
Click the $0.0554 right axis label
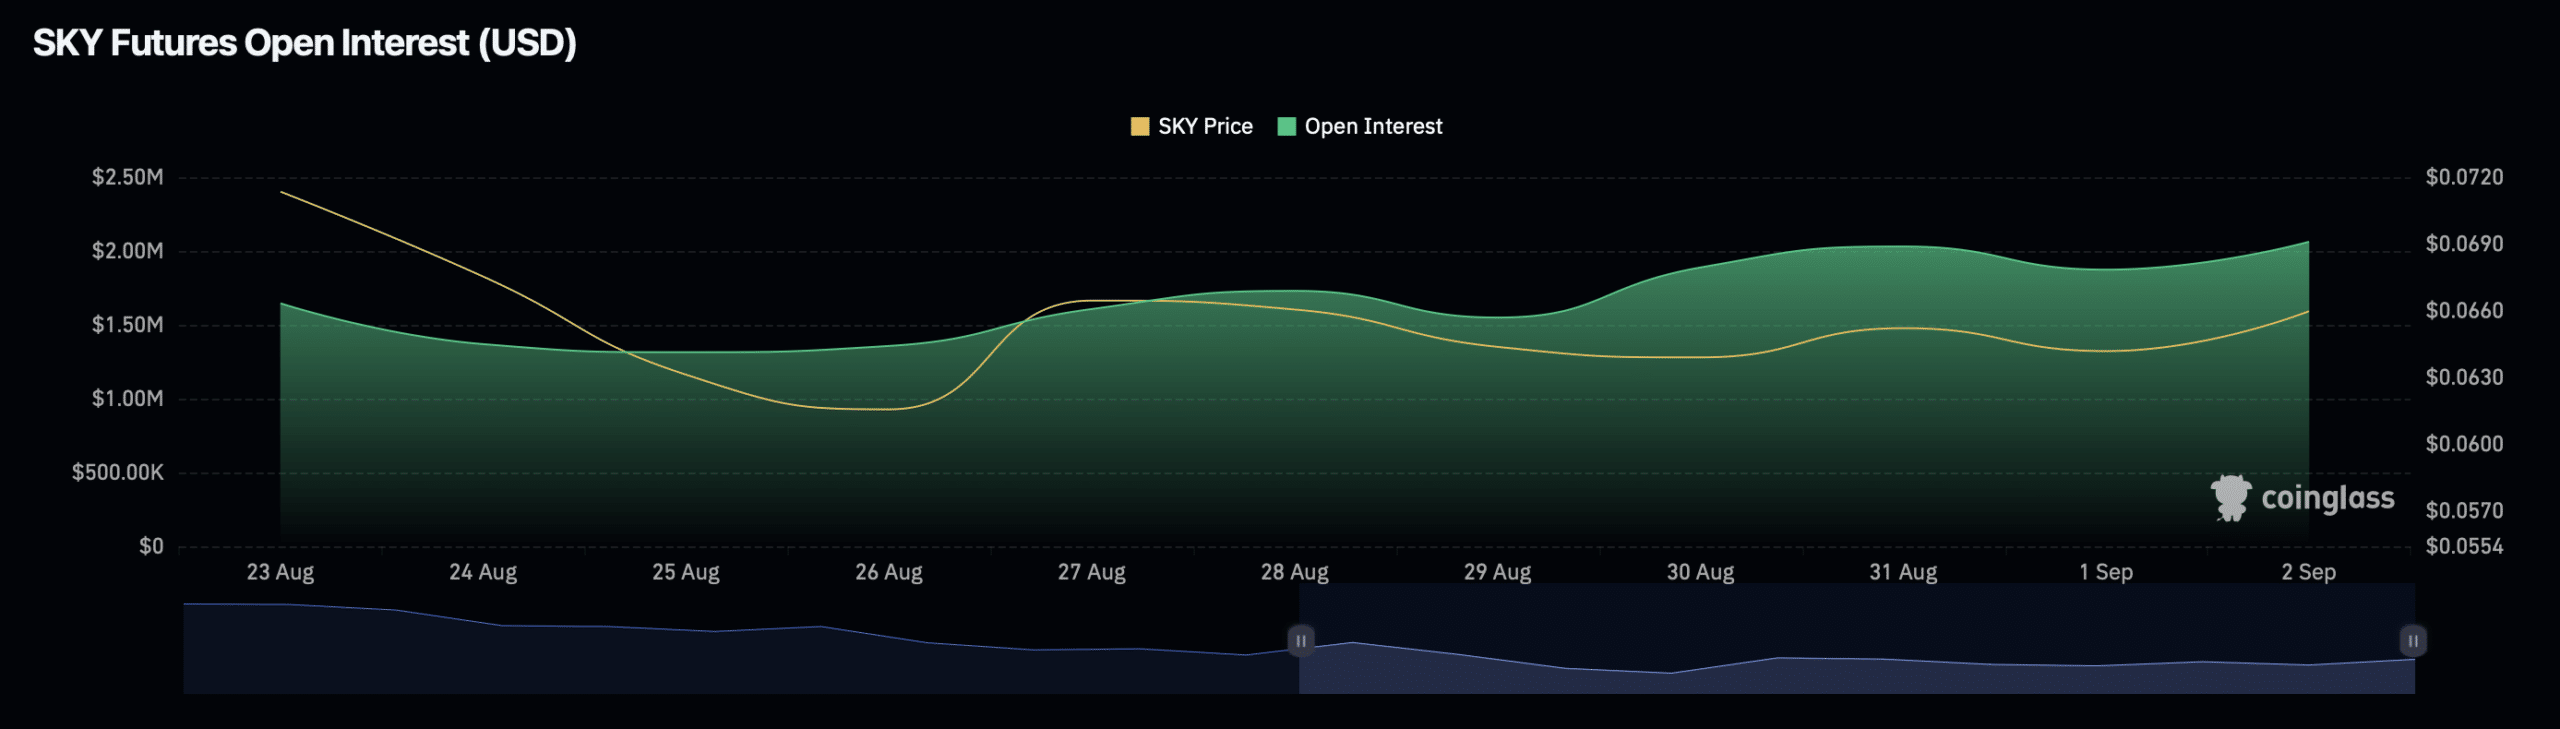coord(2464,546)
